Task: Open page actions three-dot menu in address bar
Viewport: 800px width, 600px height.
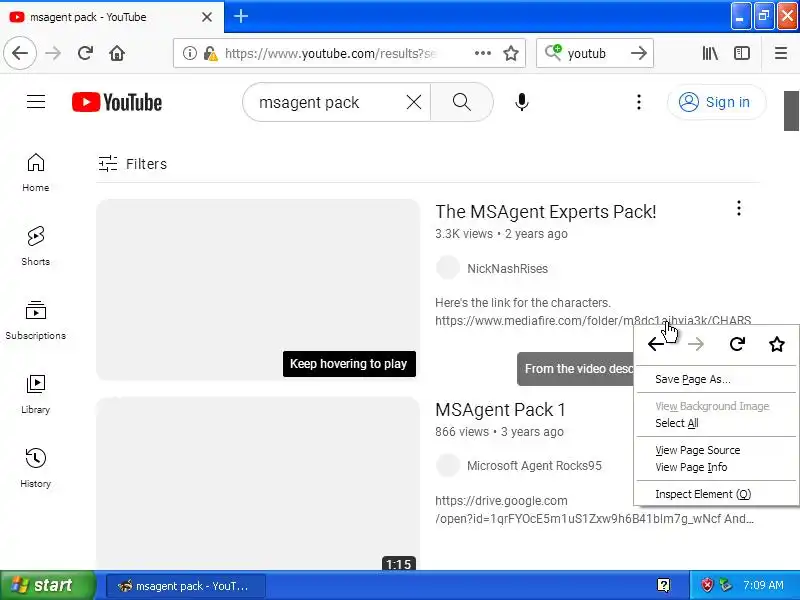Action: pyautogui.click(x=483, y=53)
